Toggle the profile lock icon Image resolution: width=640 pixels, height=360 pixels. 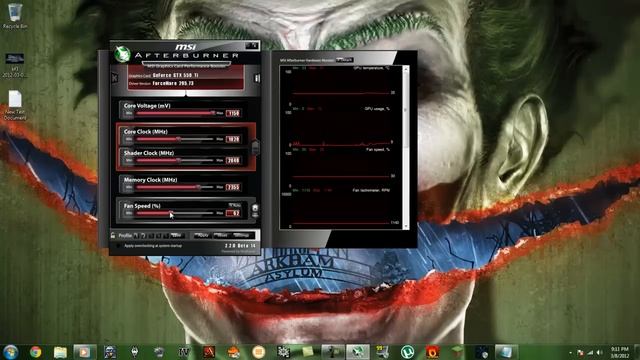point(113,236)
